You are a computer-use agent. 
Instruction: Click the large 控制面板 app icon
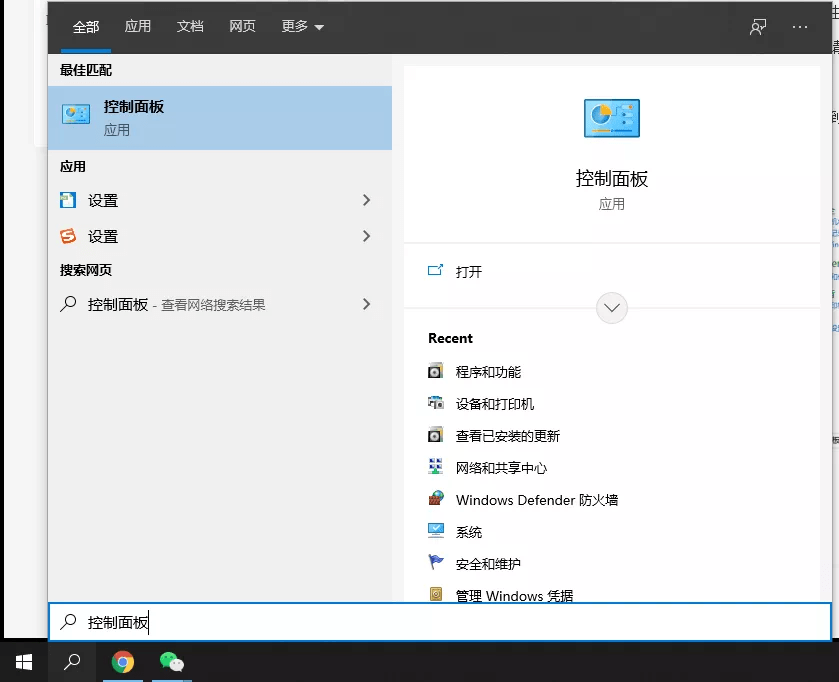tap(611, 117)
